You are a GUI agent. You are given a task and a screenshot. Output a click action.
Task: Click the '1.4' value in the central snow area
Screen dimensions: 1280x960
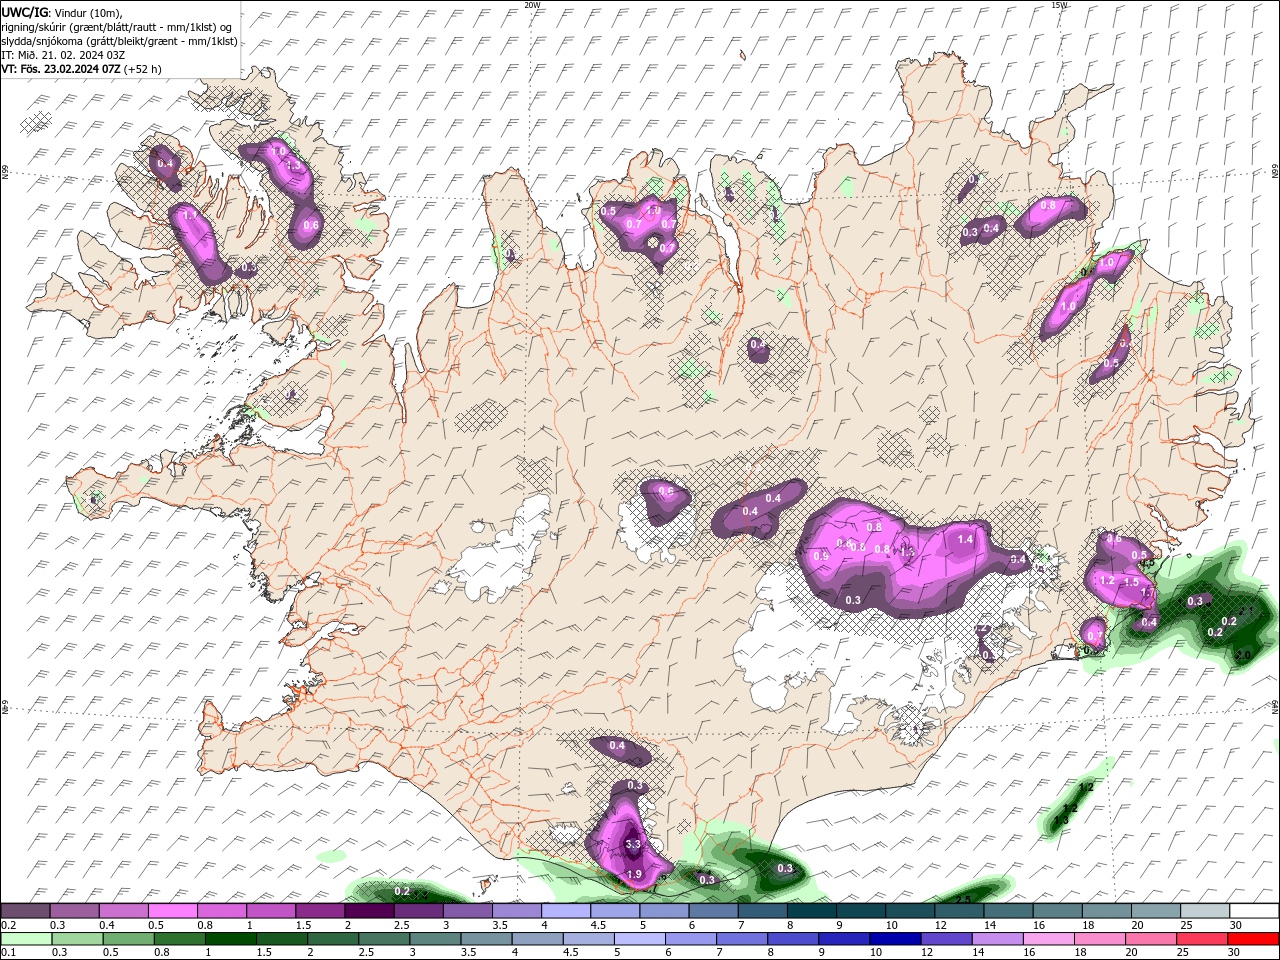966,539
